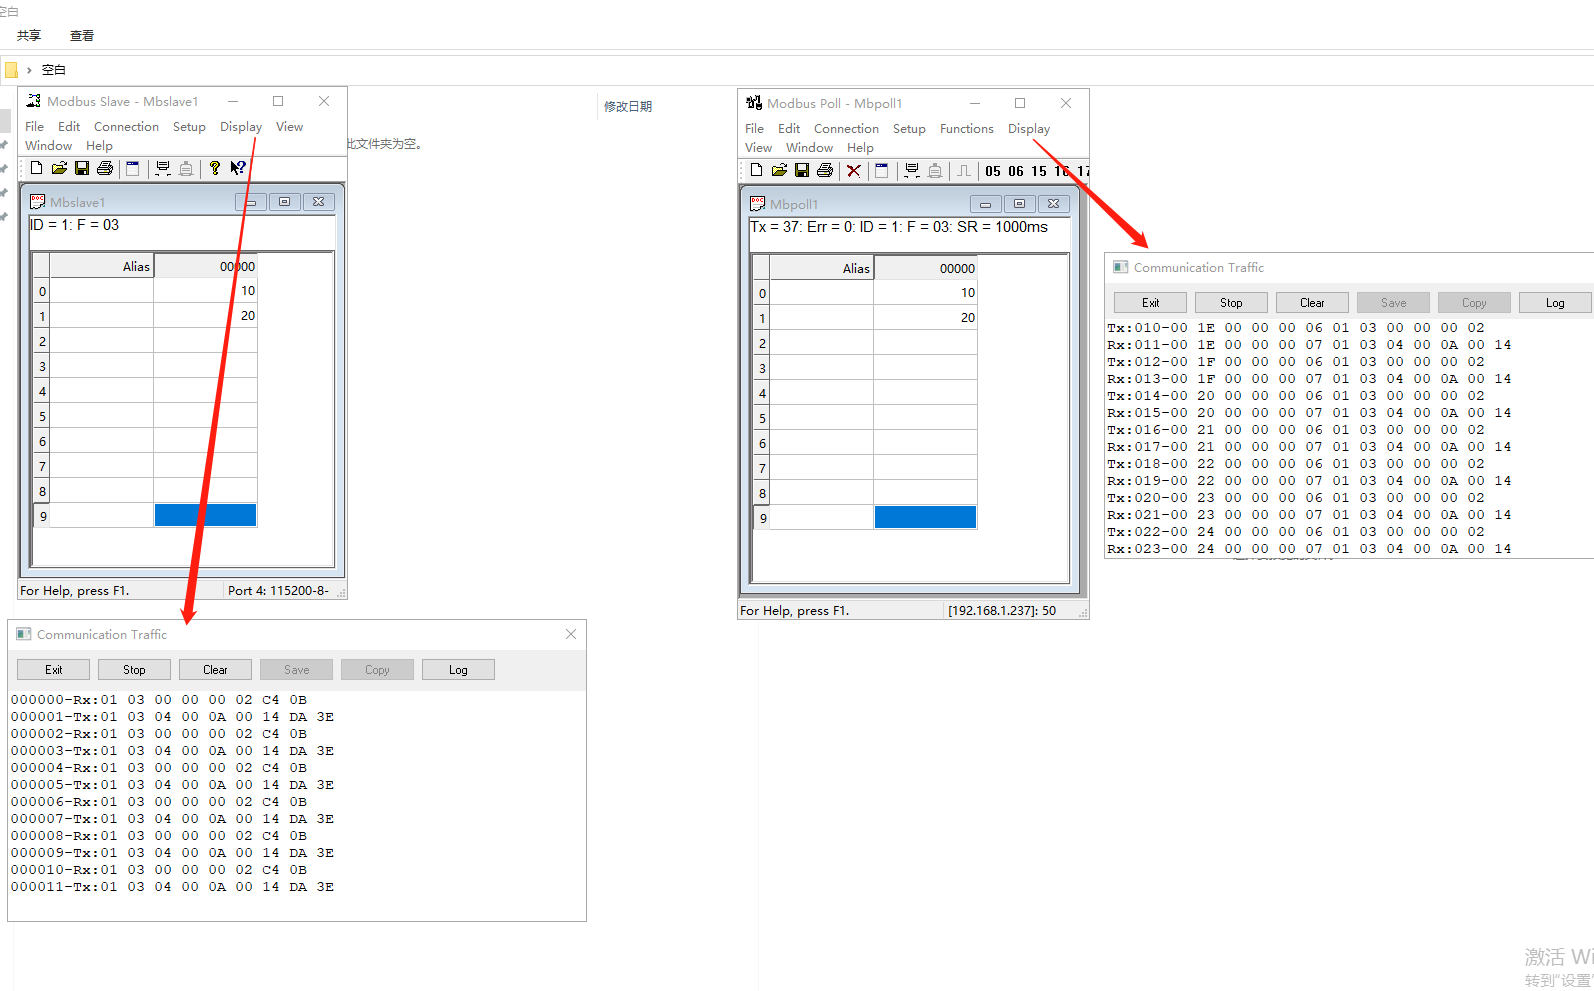Select blue highlighted row 9 cell in Mbslave1
This screenshot has height=991, width=1594.
coord(205,516)
